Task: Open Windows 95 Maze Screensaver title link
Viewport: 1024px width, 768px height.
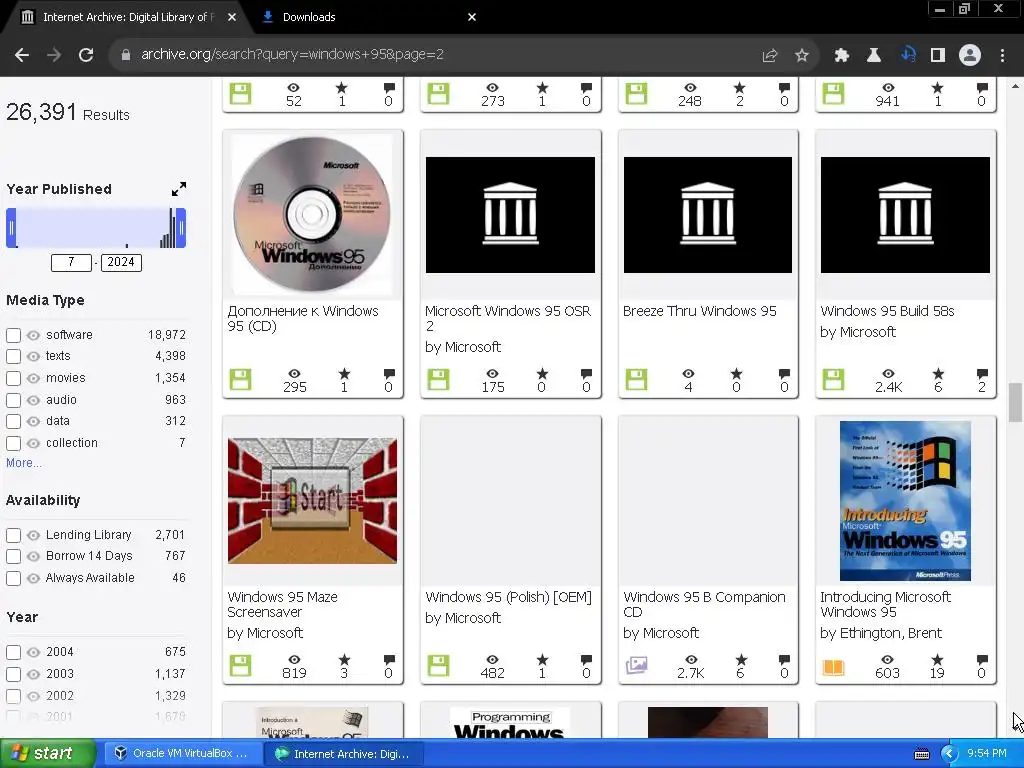Action: 282,605
